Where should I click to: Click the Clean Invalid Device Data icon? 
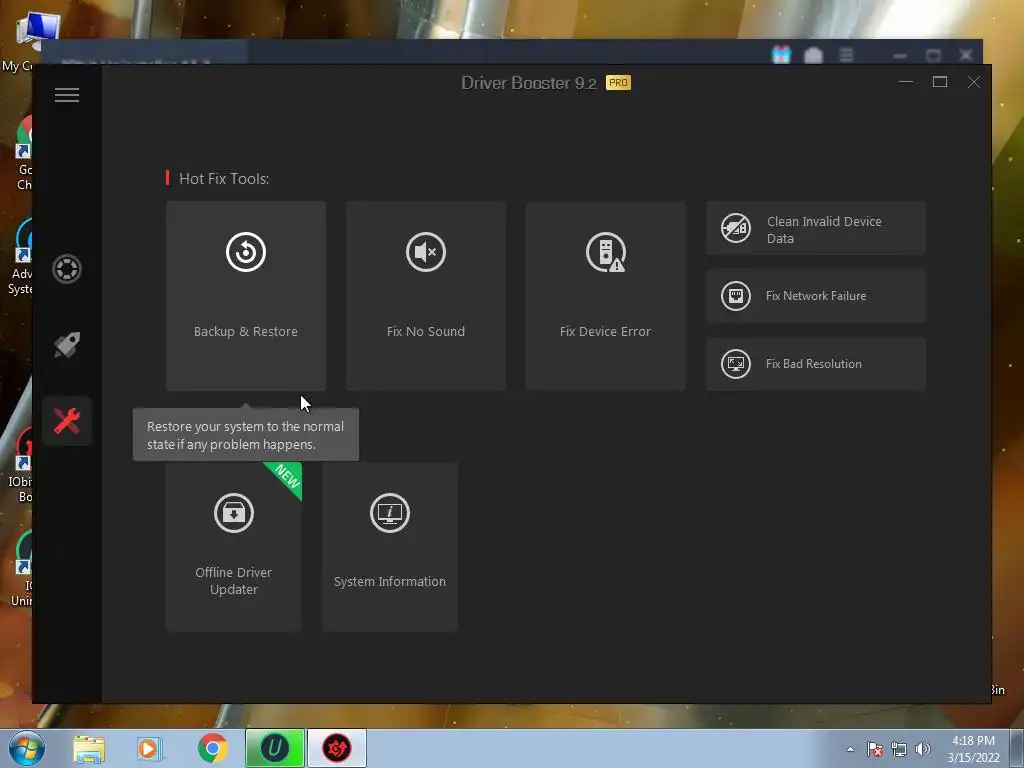(x=735, y=229)
